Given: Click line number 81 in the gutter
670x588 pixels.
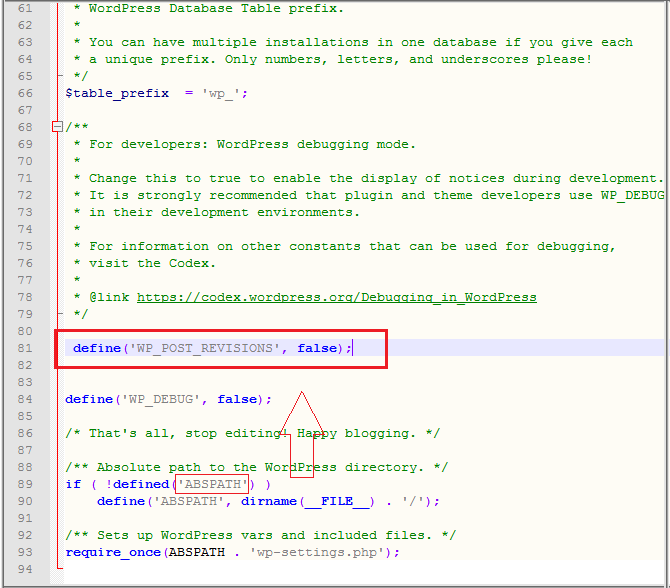Looking at the screenshot, I should [25, 348].
